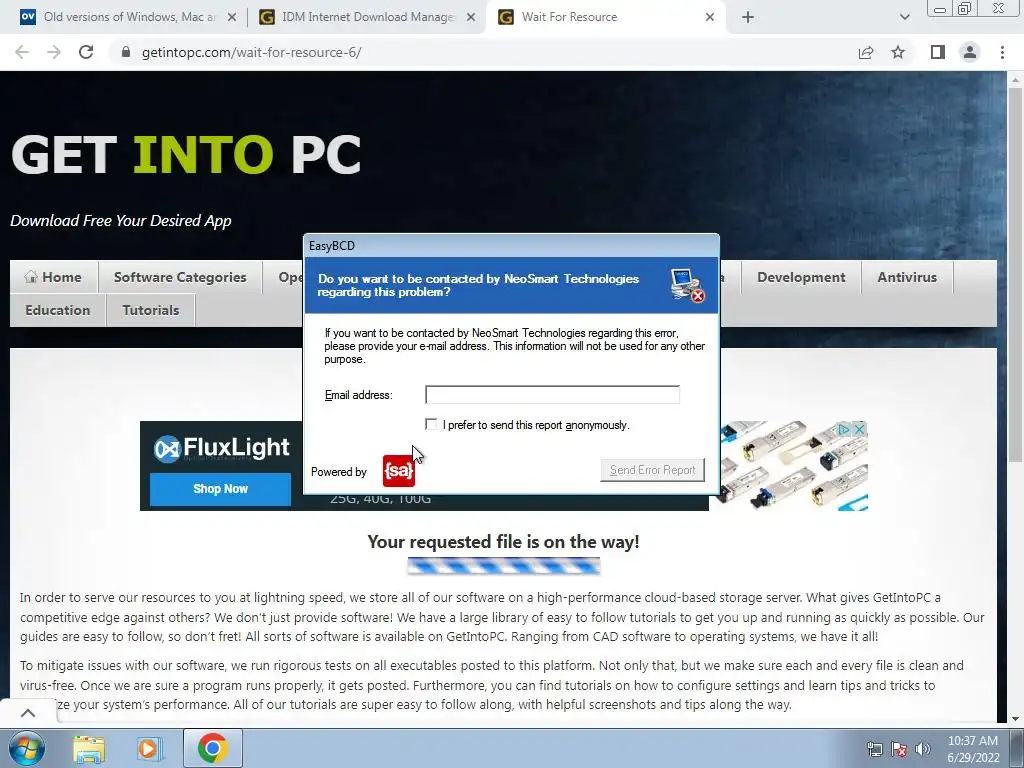
Task: Click the AdChoices triangle icon
Action: pos(844,429)
